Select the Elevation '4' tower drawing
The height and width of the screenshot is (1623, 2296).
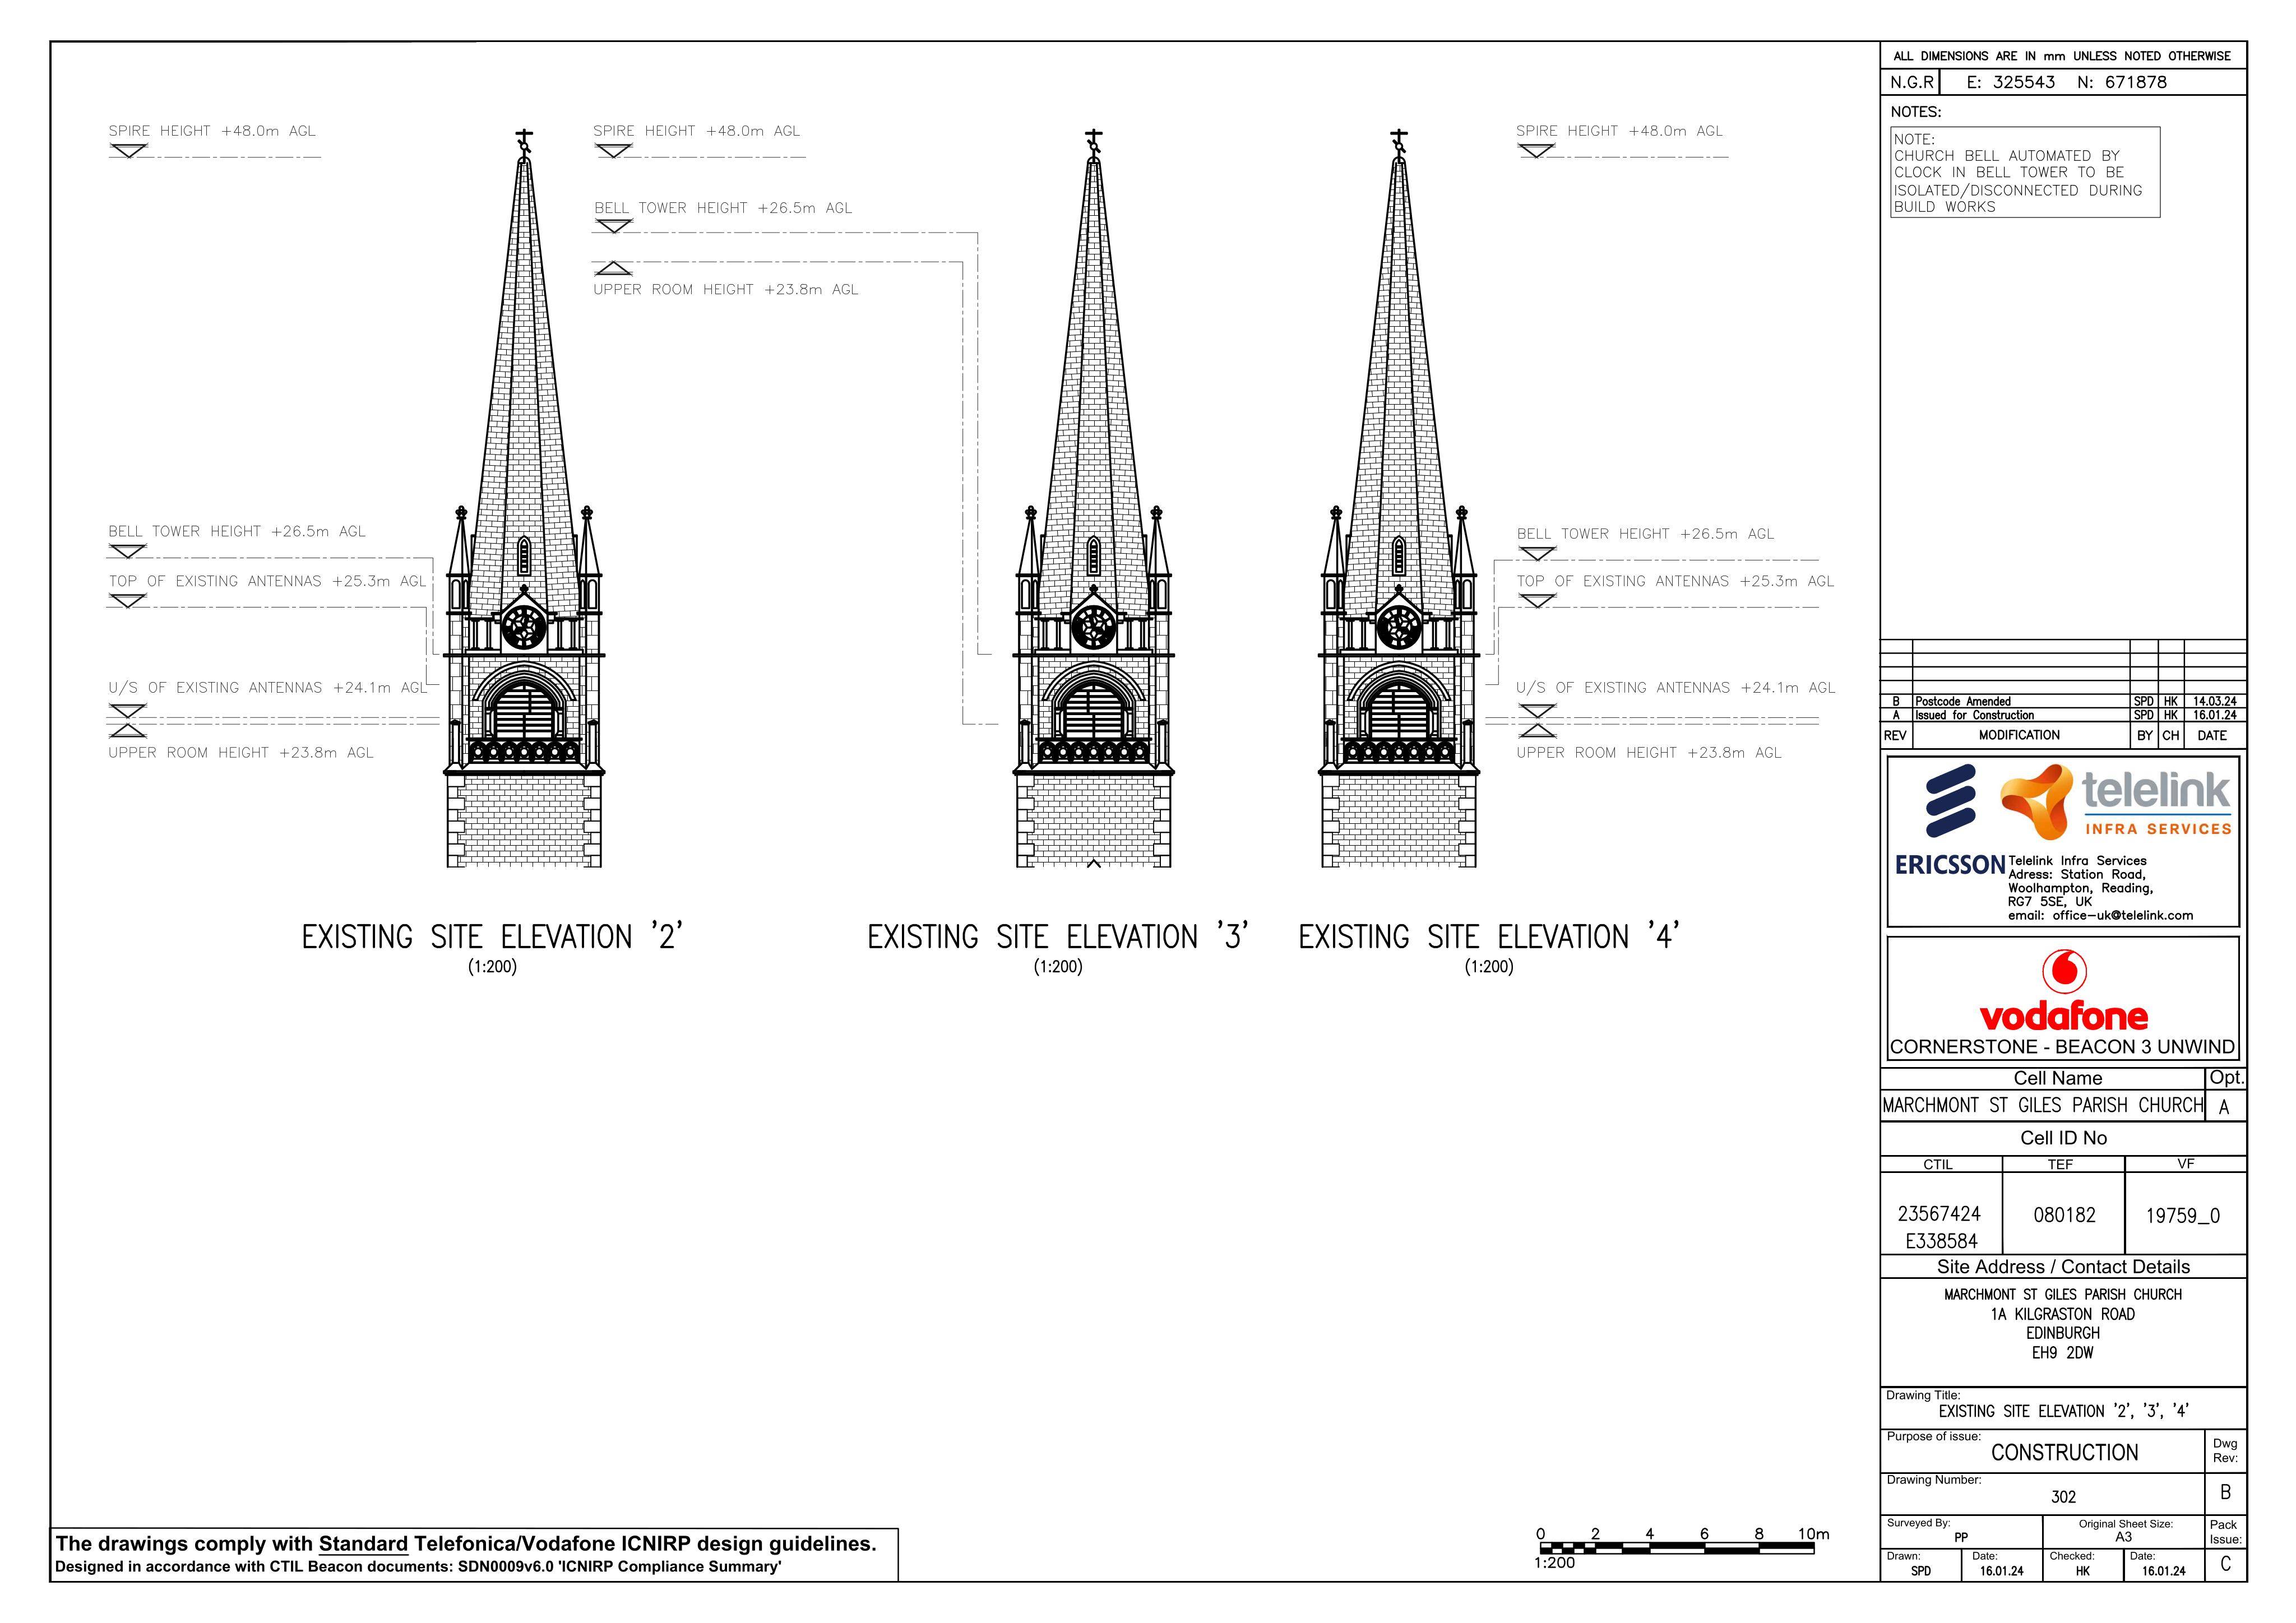tap(1399, 498)
